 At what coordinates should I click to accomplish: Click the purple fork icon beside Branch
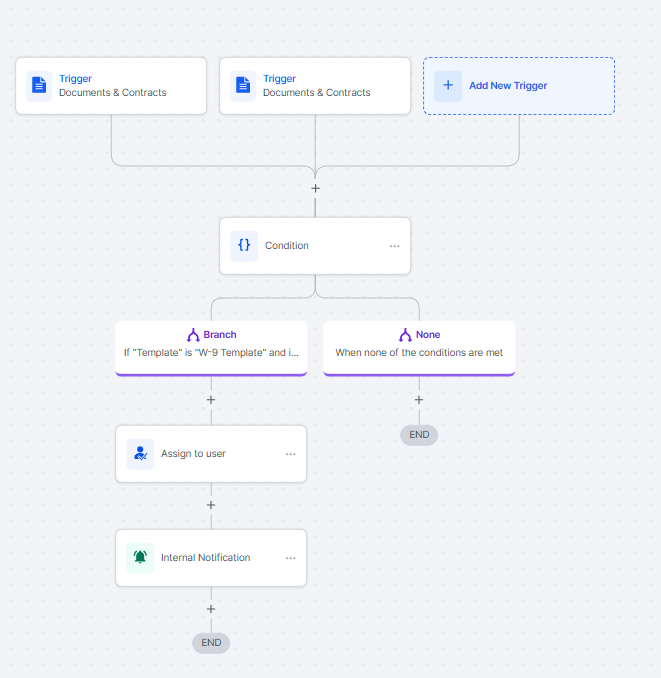(x=193, y=335)
